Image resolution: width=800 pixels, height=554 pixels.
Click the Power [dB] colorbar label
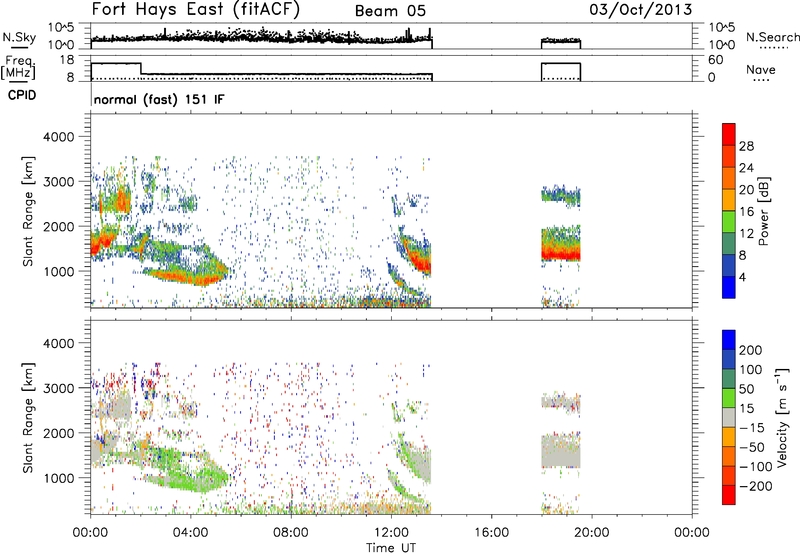[763, 211]
